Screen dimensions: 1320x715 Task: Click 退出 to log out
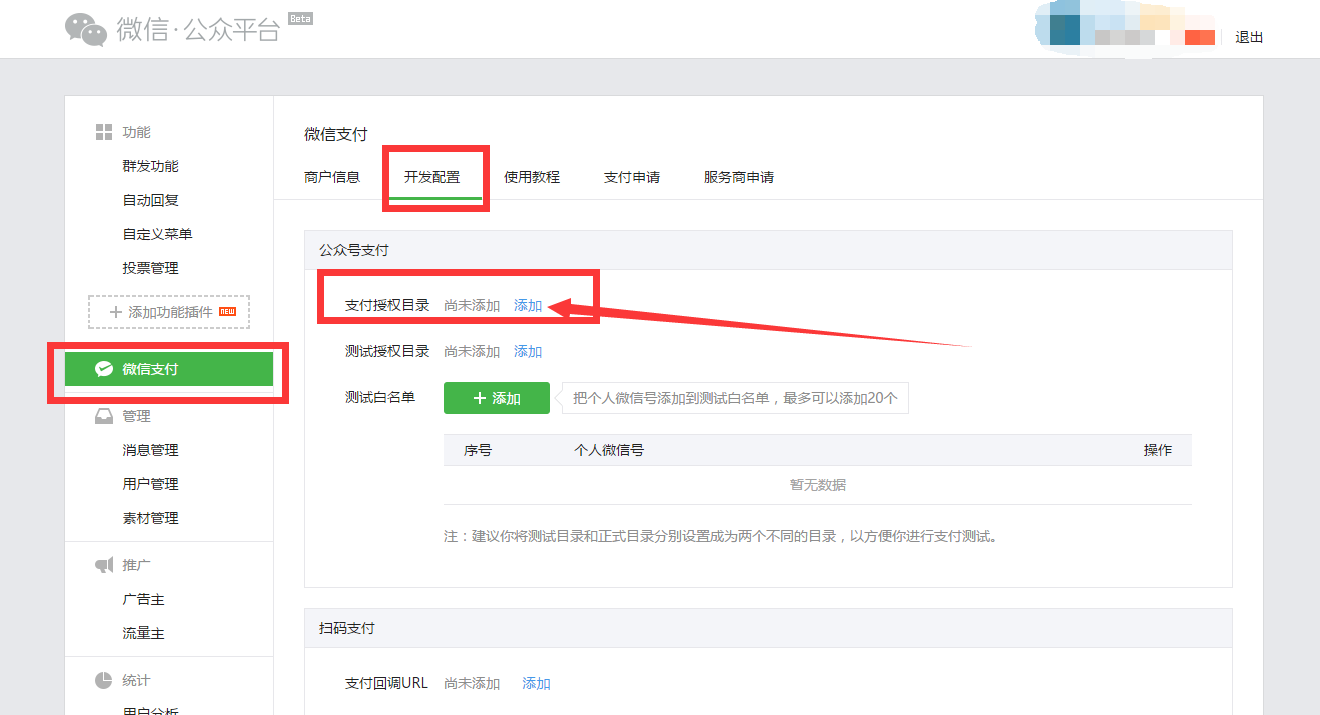click(x=1249, y=37)
